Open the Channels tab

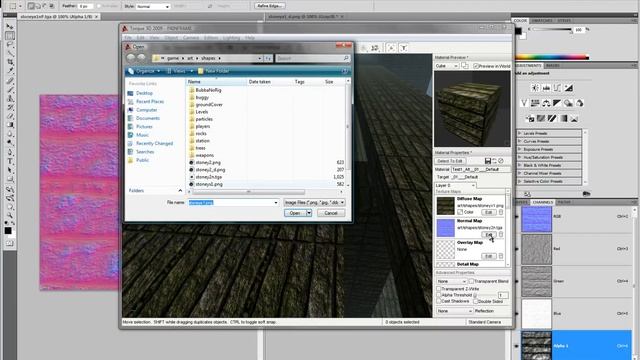(542, 202)
